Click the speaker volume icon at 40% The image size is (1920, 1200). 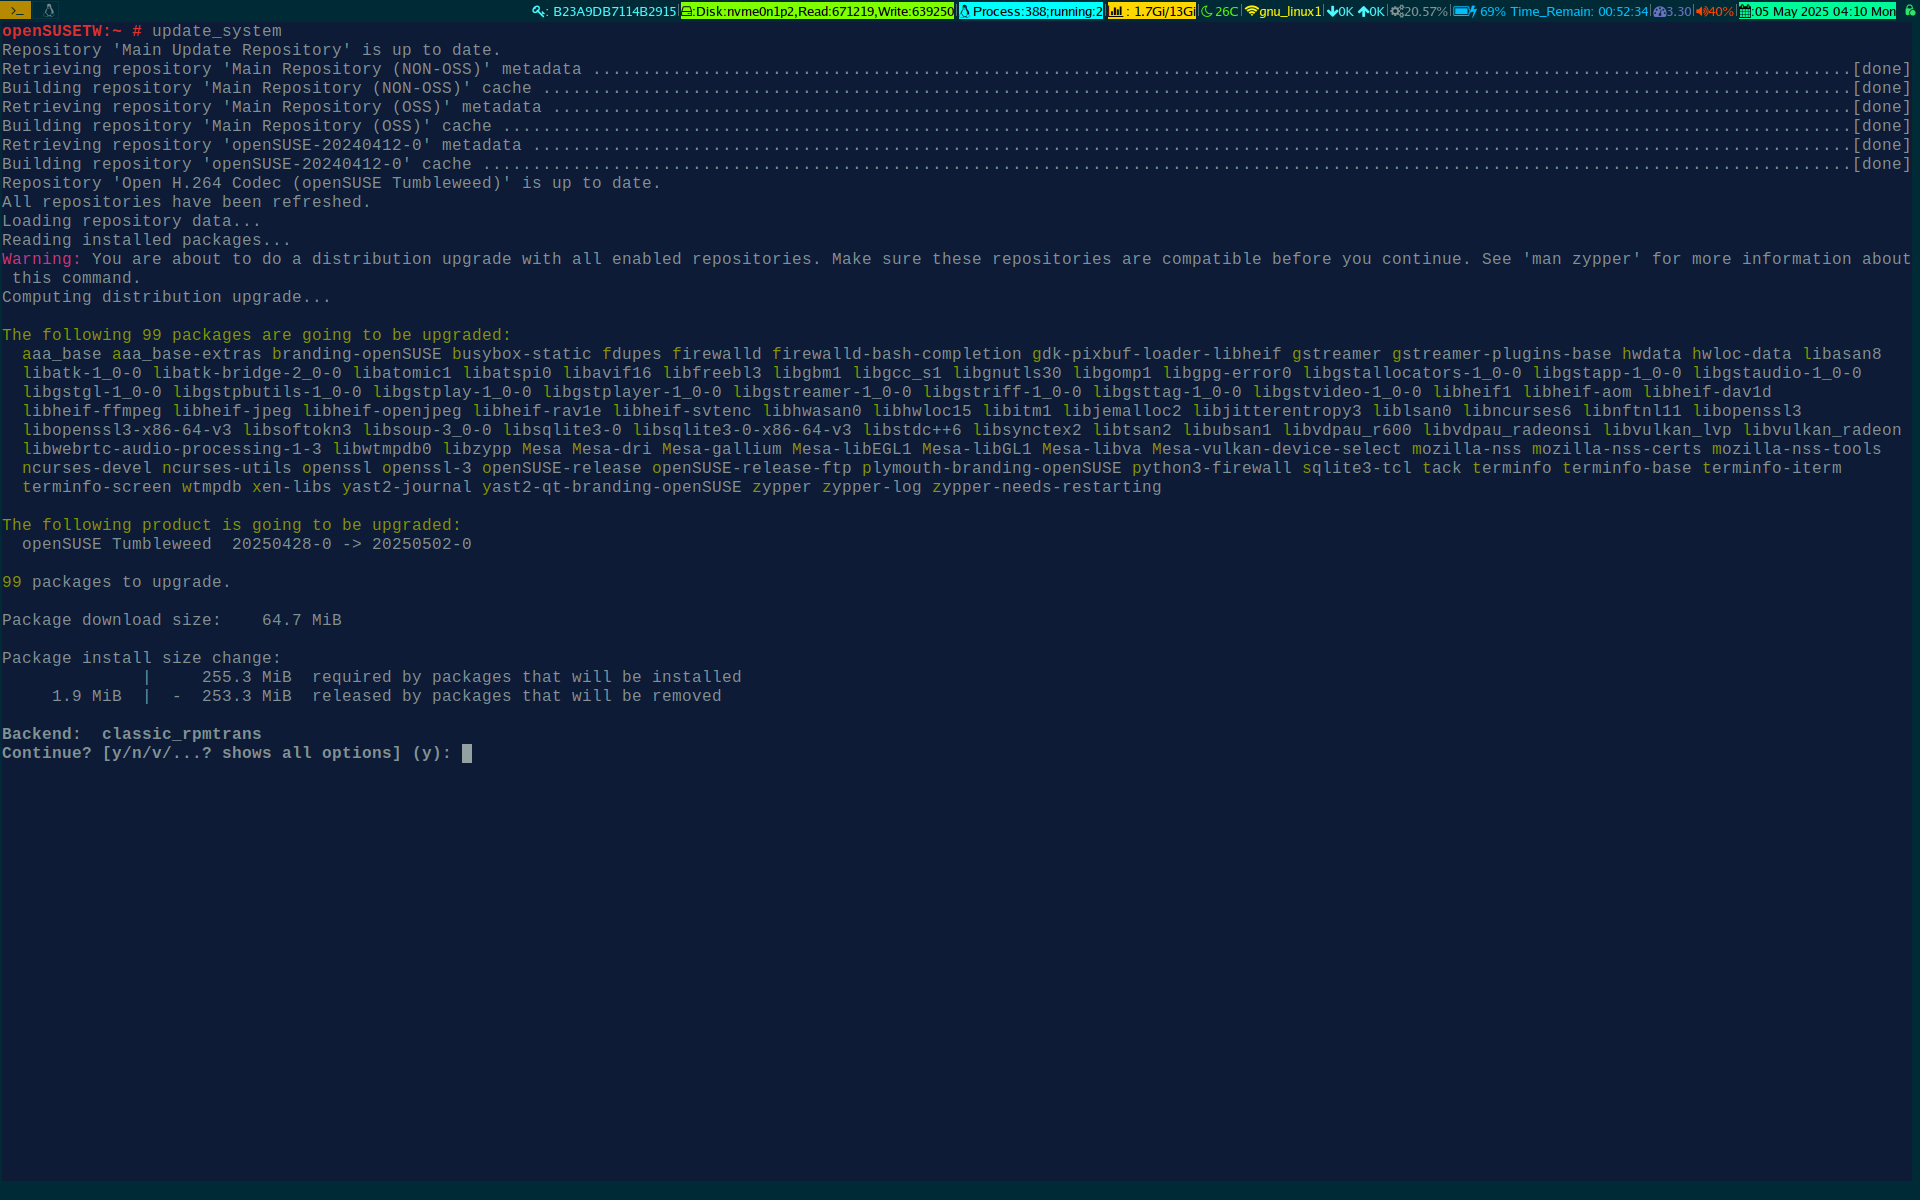tap(1701, 12)
